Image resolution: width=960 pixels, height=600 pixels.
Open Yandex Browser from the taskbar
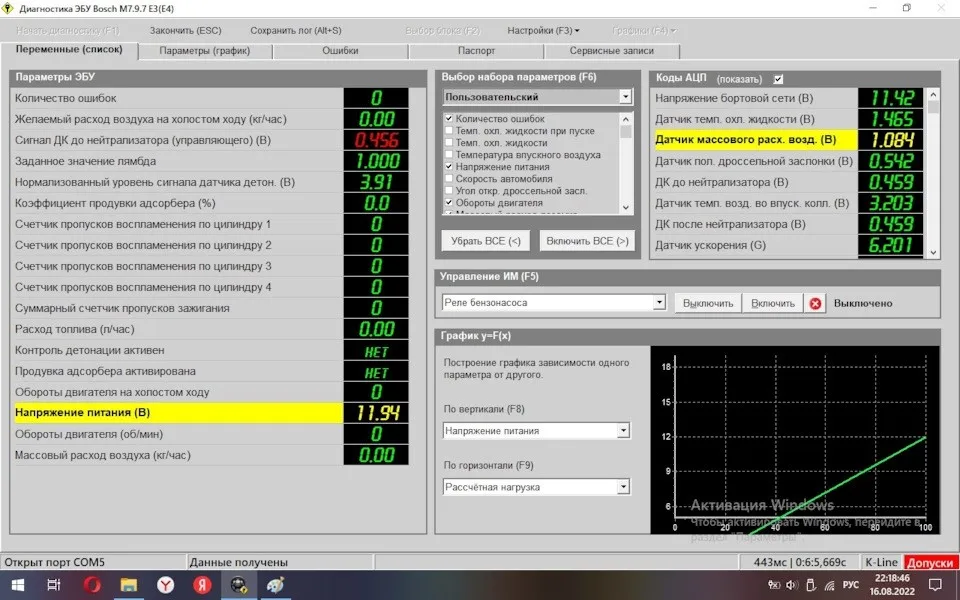(165, 585)
